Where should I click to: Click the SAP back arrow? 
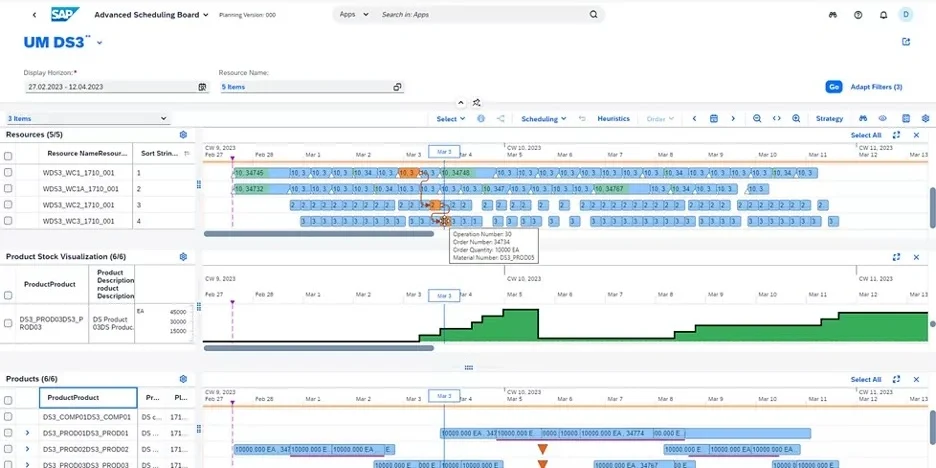[34, 15]
